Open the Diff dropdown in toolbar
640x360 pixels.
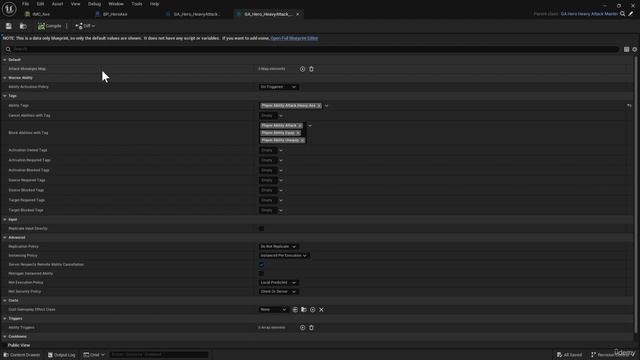(x=85, y=26)
